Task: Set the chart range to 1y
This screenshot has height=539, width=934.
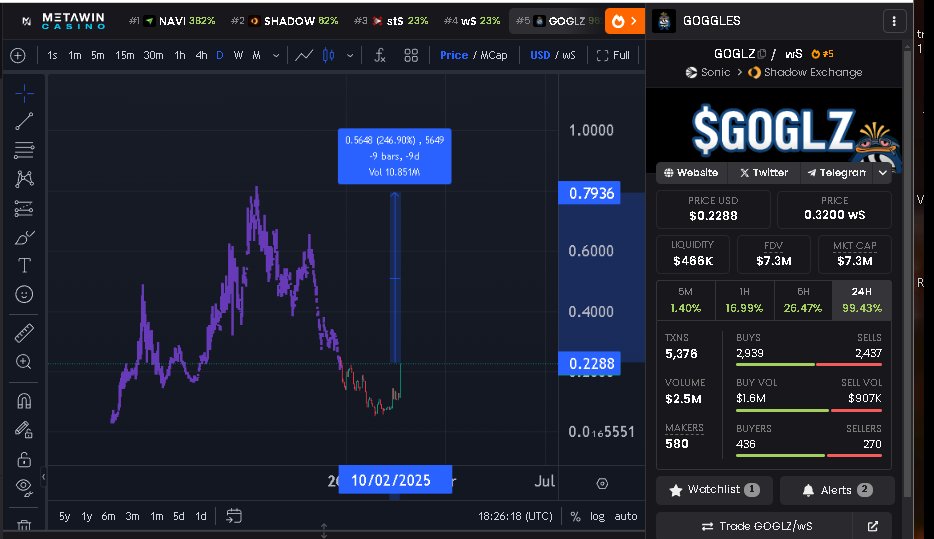Action: pyautogui.click(x=86, y=516)
